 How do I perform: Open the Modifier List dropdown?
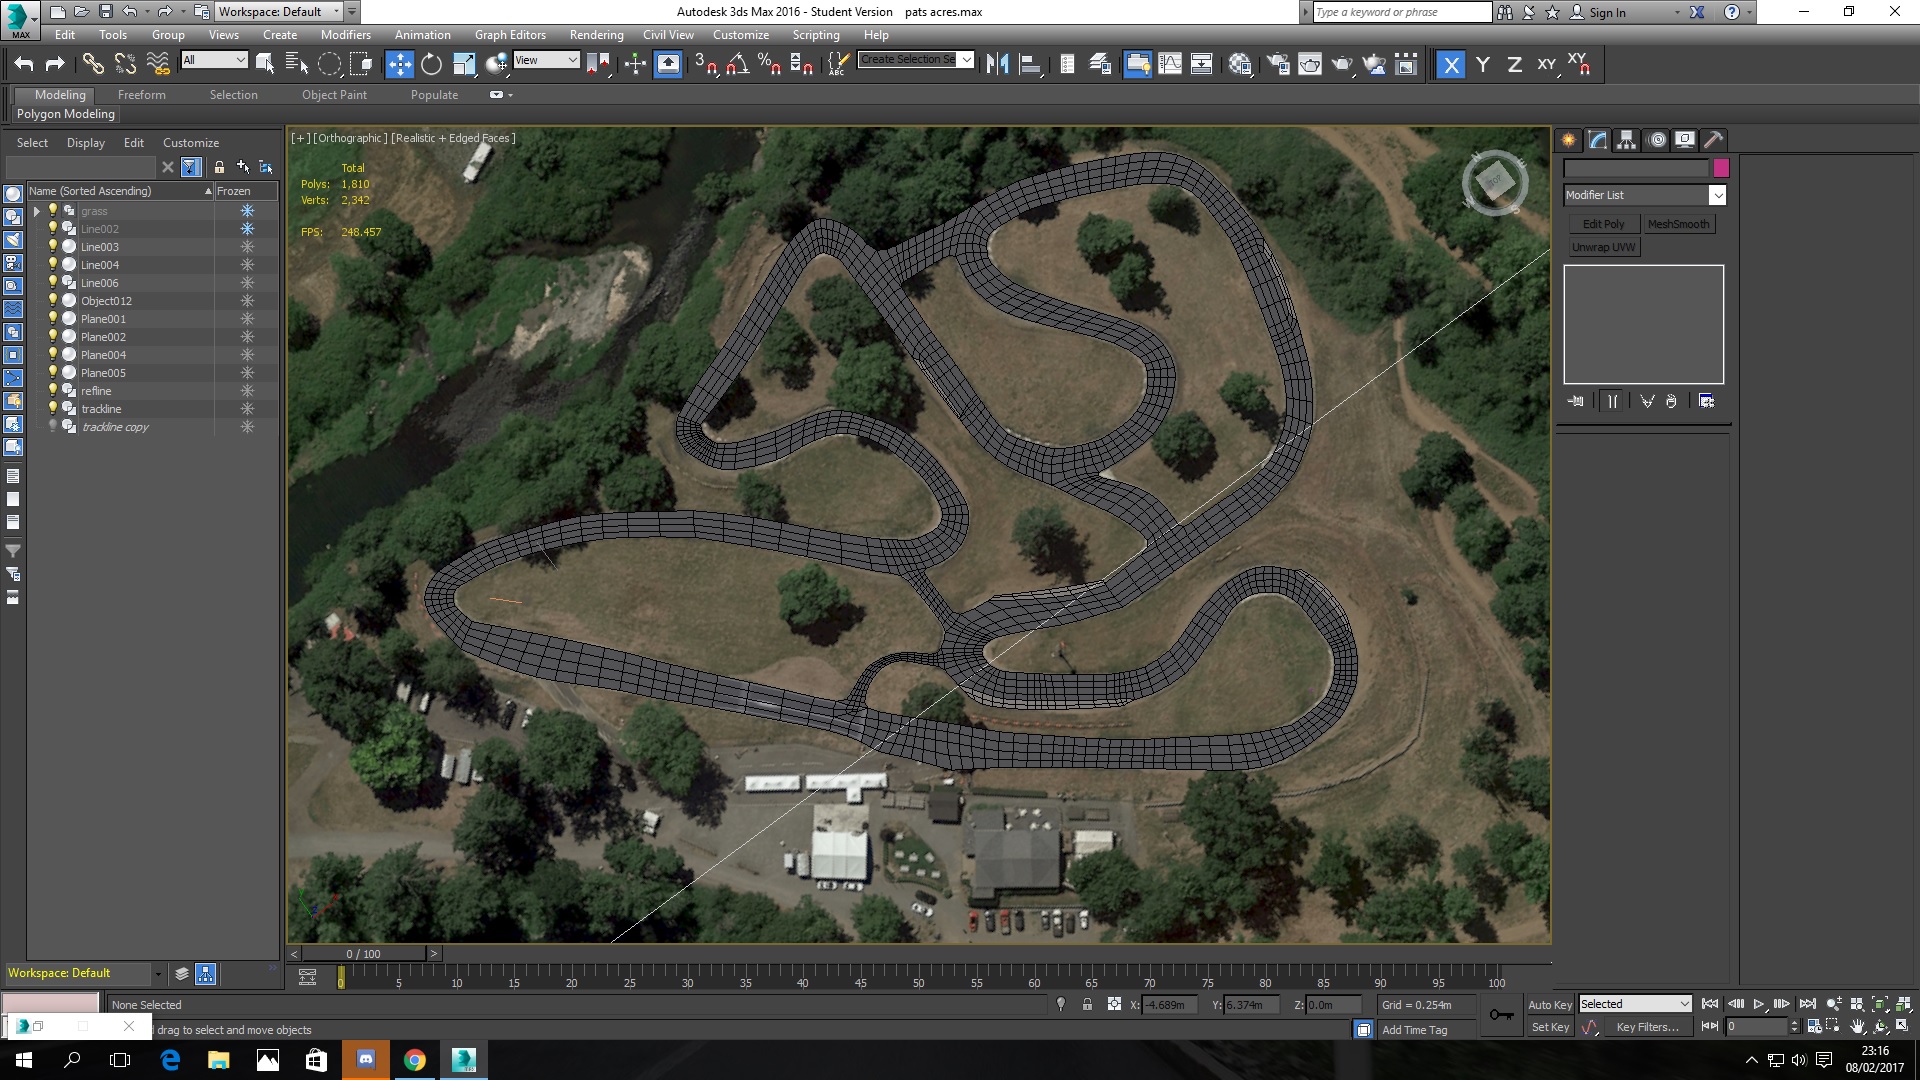1716,195
